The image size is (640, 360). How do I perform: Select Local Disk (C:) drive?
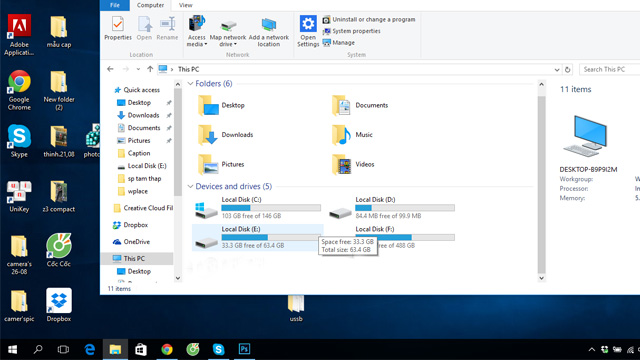click(257, 207)
